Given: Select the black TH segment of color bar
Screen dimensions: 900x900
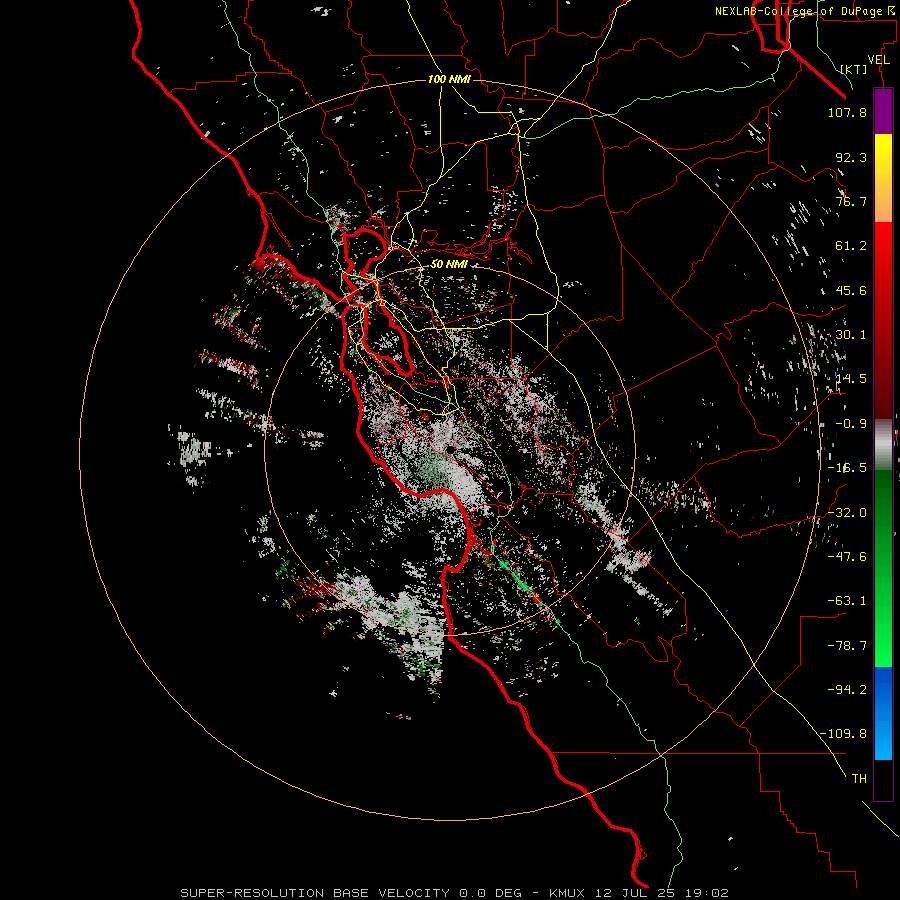Looking at the screenshot, I should pos(883,780).
